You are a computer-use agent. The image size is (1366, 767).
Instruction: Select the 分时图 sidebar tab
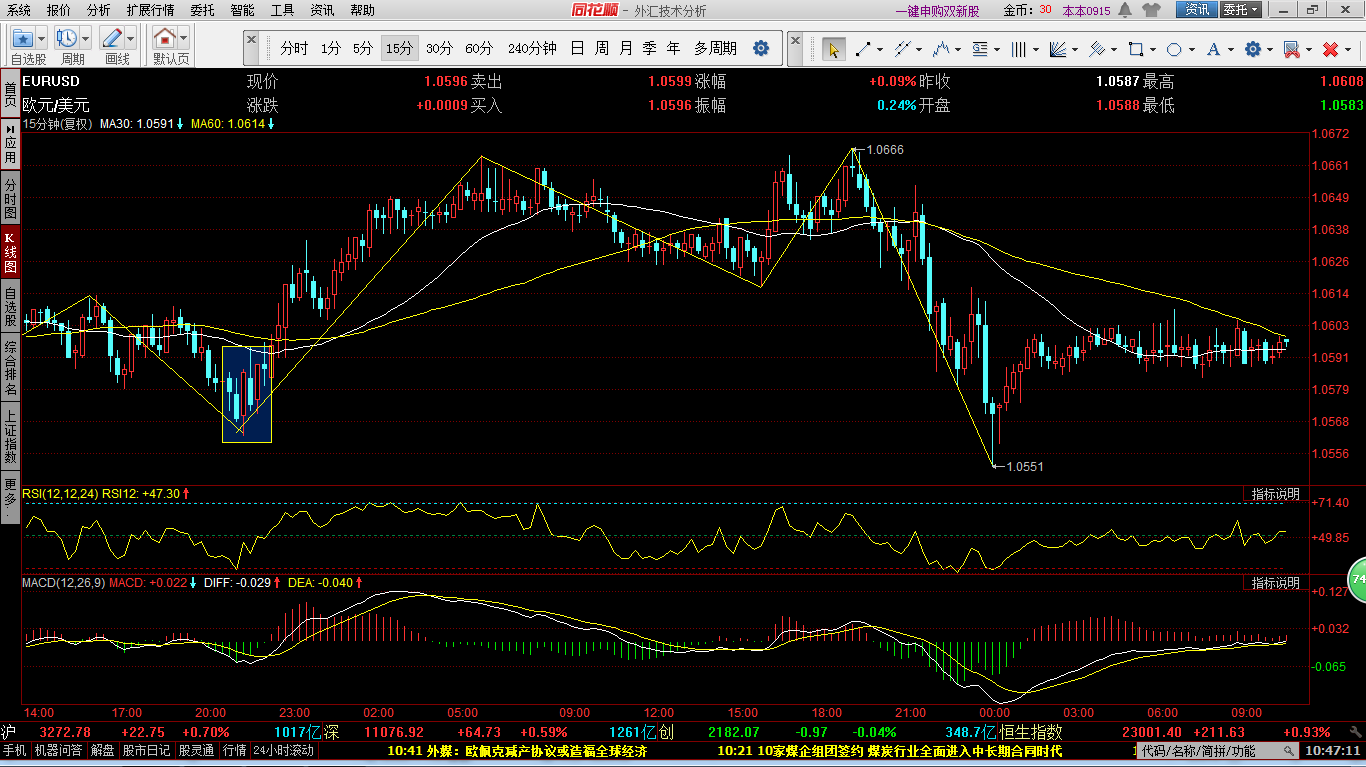click(x=10, y=199)
